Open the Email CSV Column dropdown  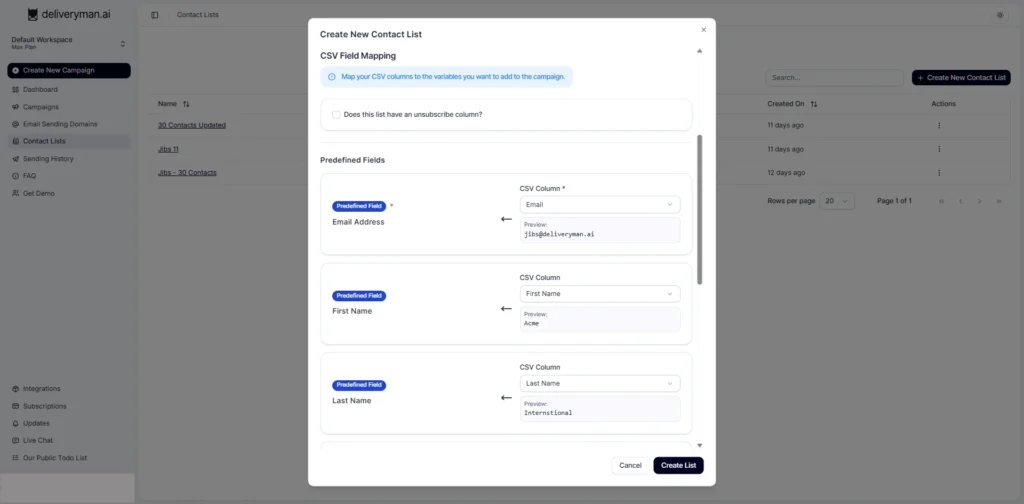point(600,204)
